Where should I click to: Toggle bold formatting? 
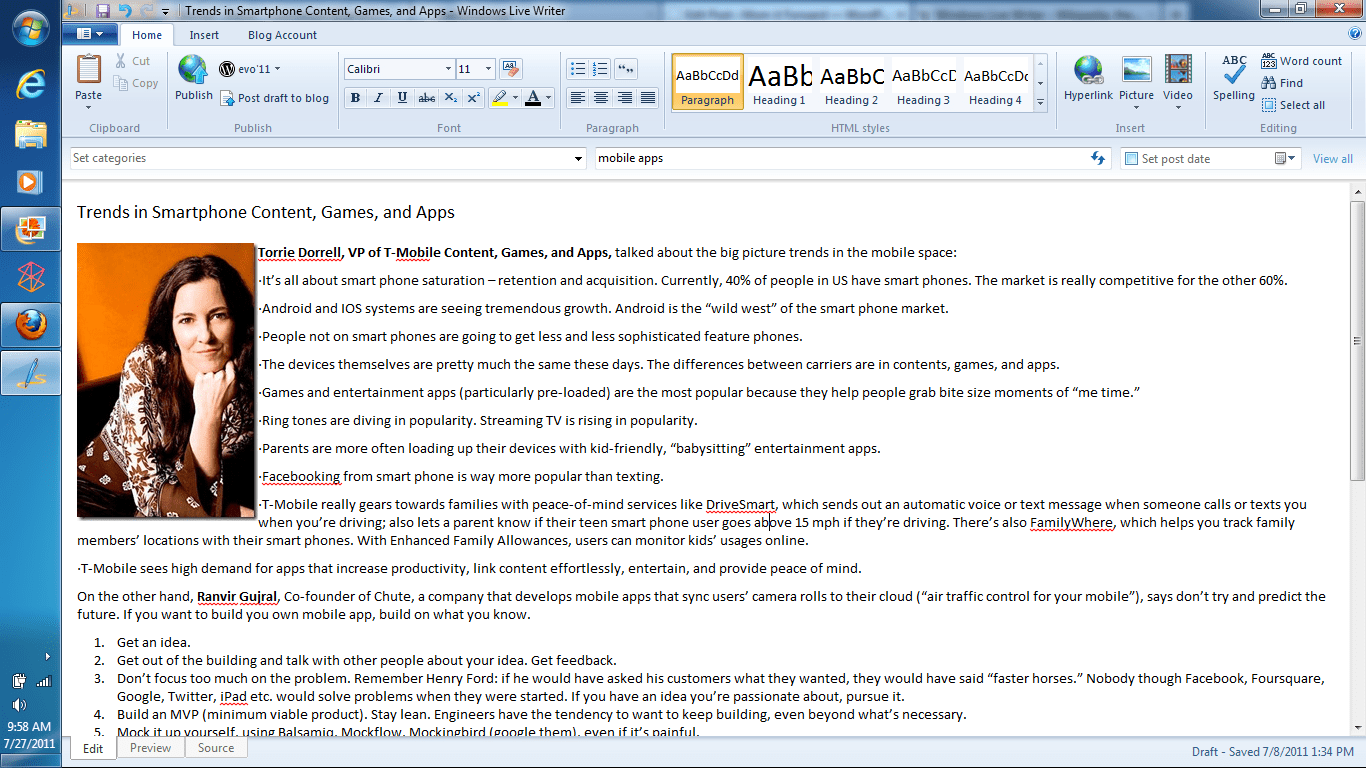[x=355, y=99]
